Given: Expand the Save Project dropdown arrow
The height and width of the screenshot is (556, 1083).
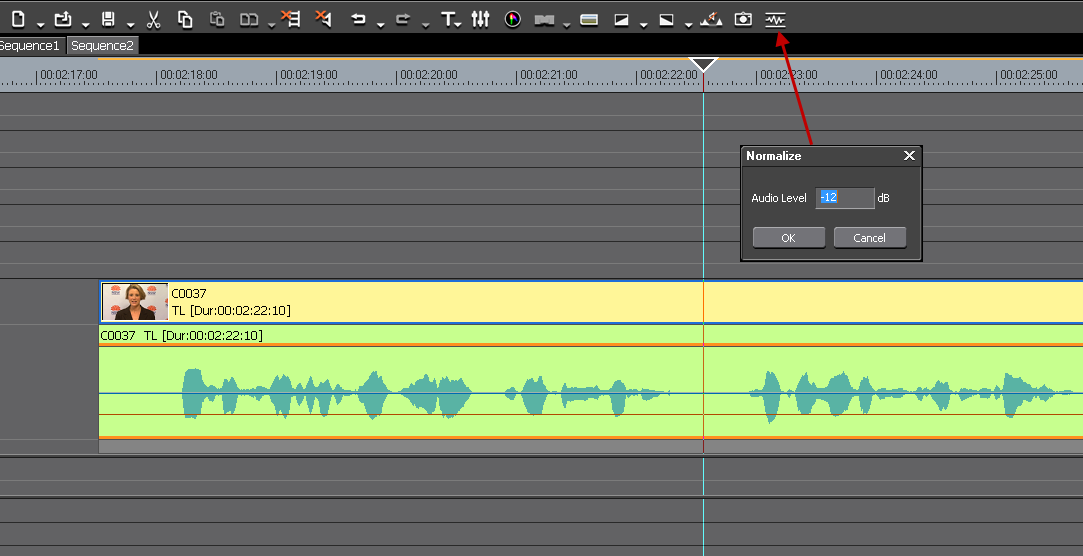Looking at the screenshot, I should click(x=131, y=25).
